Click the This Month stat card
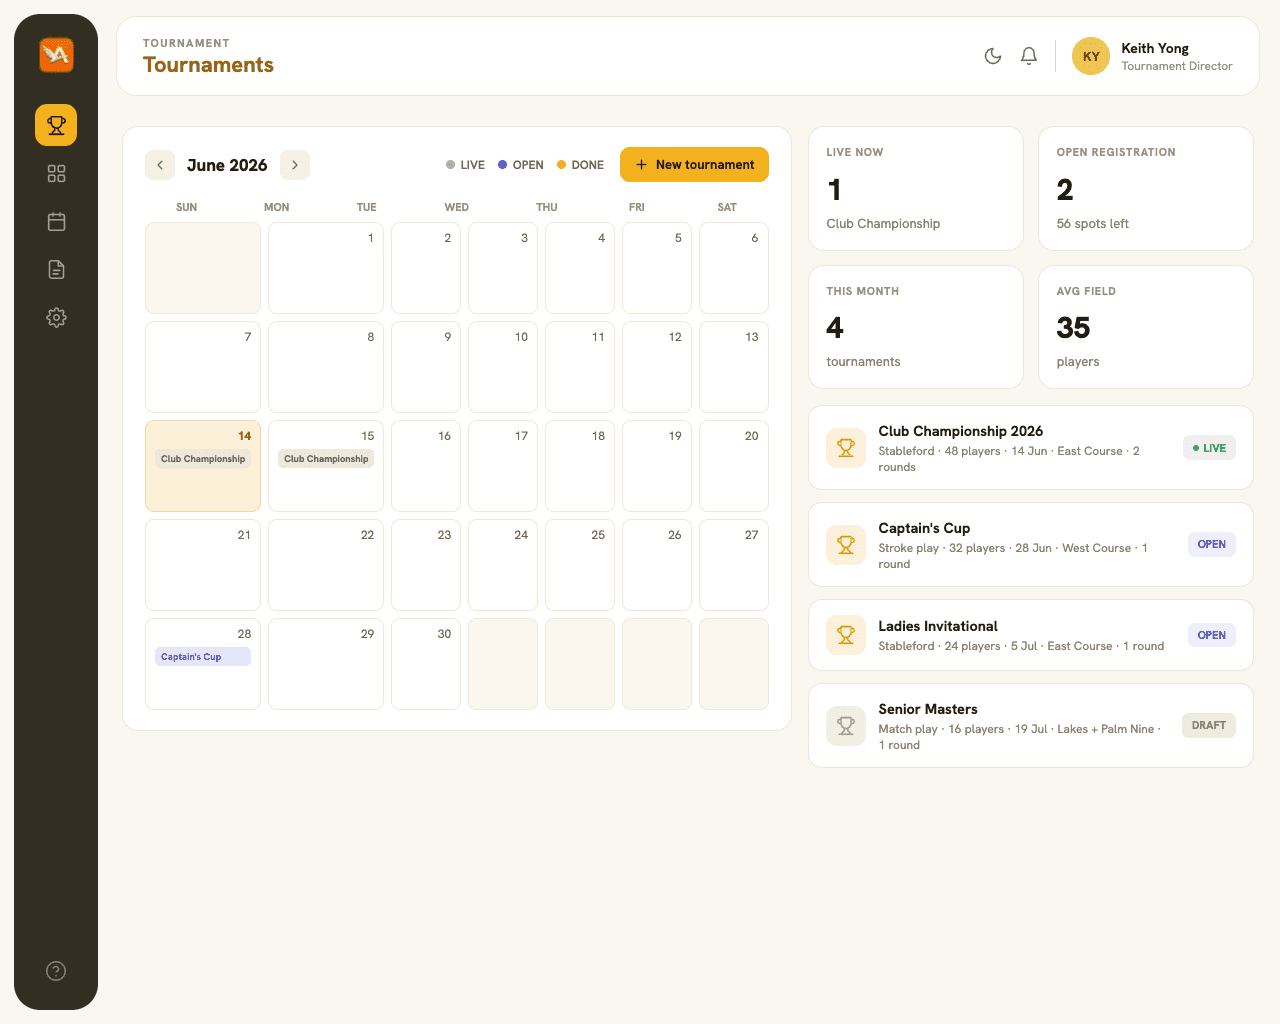 pyautogui.click(x=916, y=327)
